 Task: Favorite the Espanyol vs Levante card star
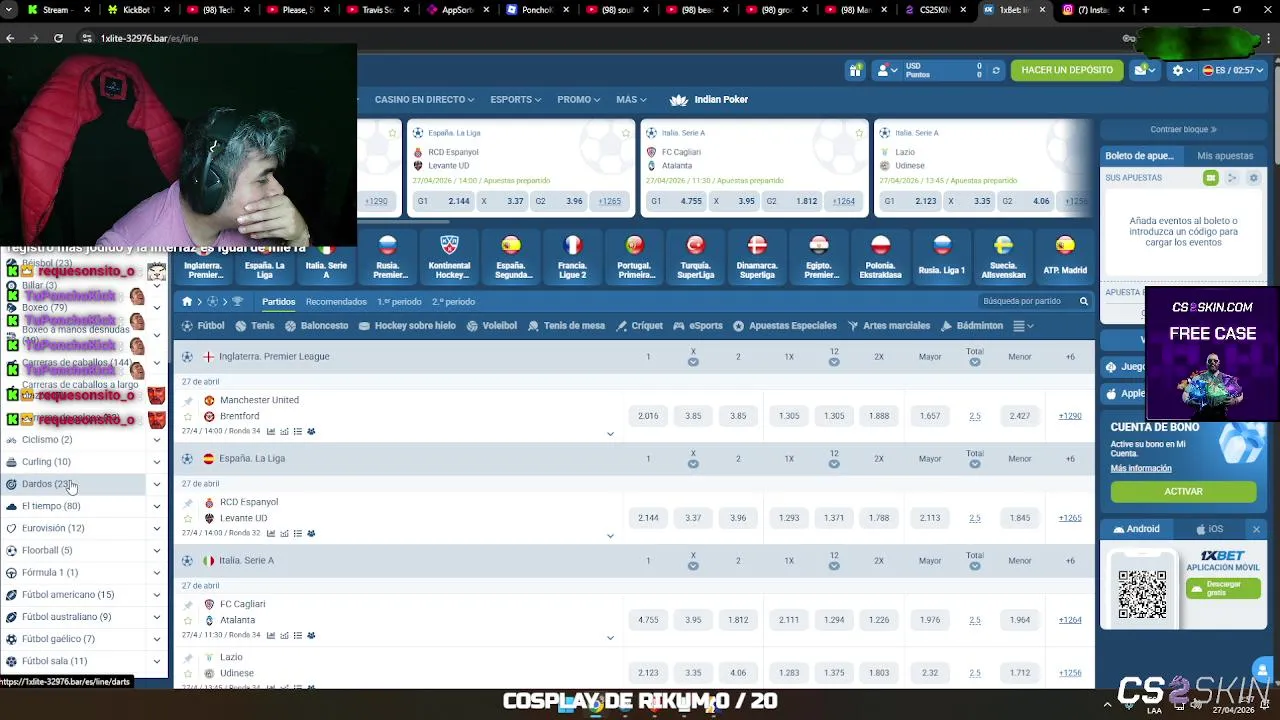627,132
